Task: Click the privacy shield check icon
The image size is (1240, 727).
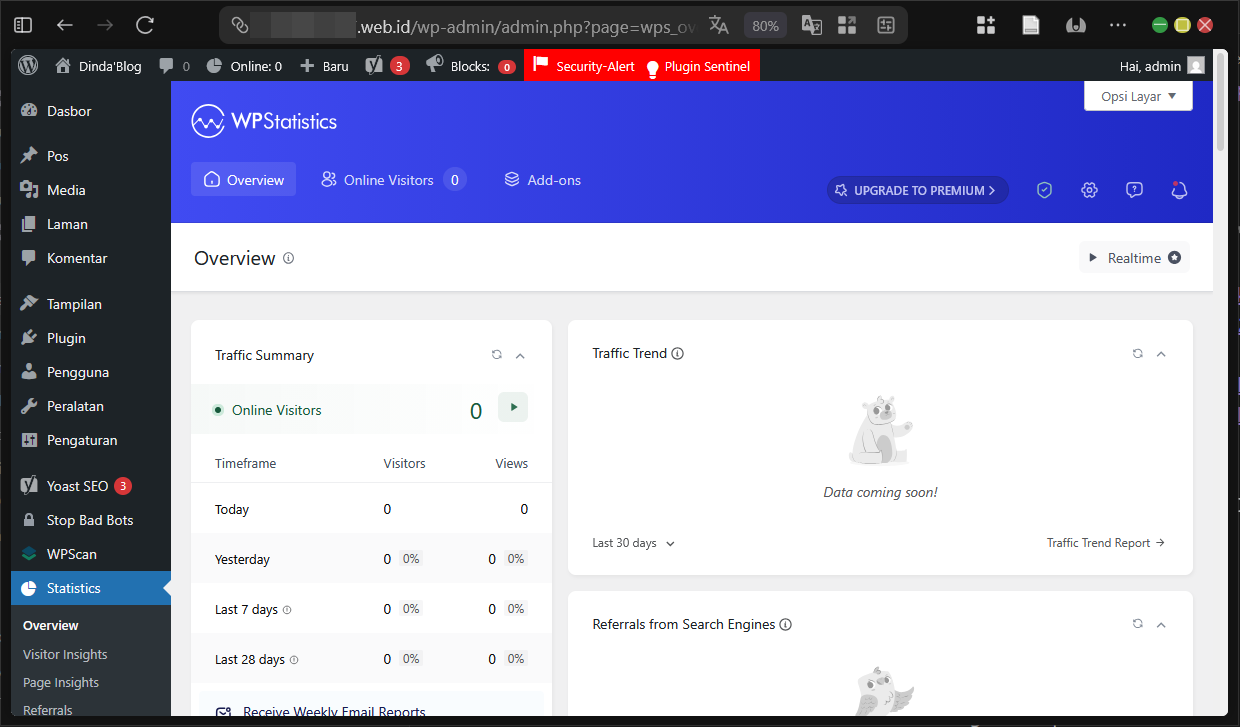Action: coord(1044,190)
